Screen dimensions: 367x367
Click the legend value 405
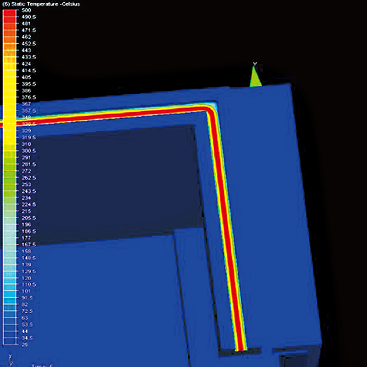26,77
